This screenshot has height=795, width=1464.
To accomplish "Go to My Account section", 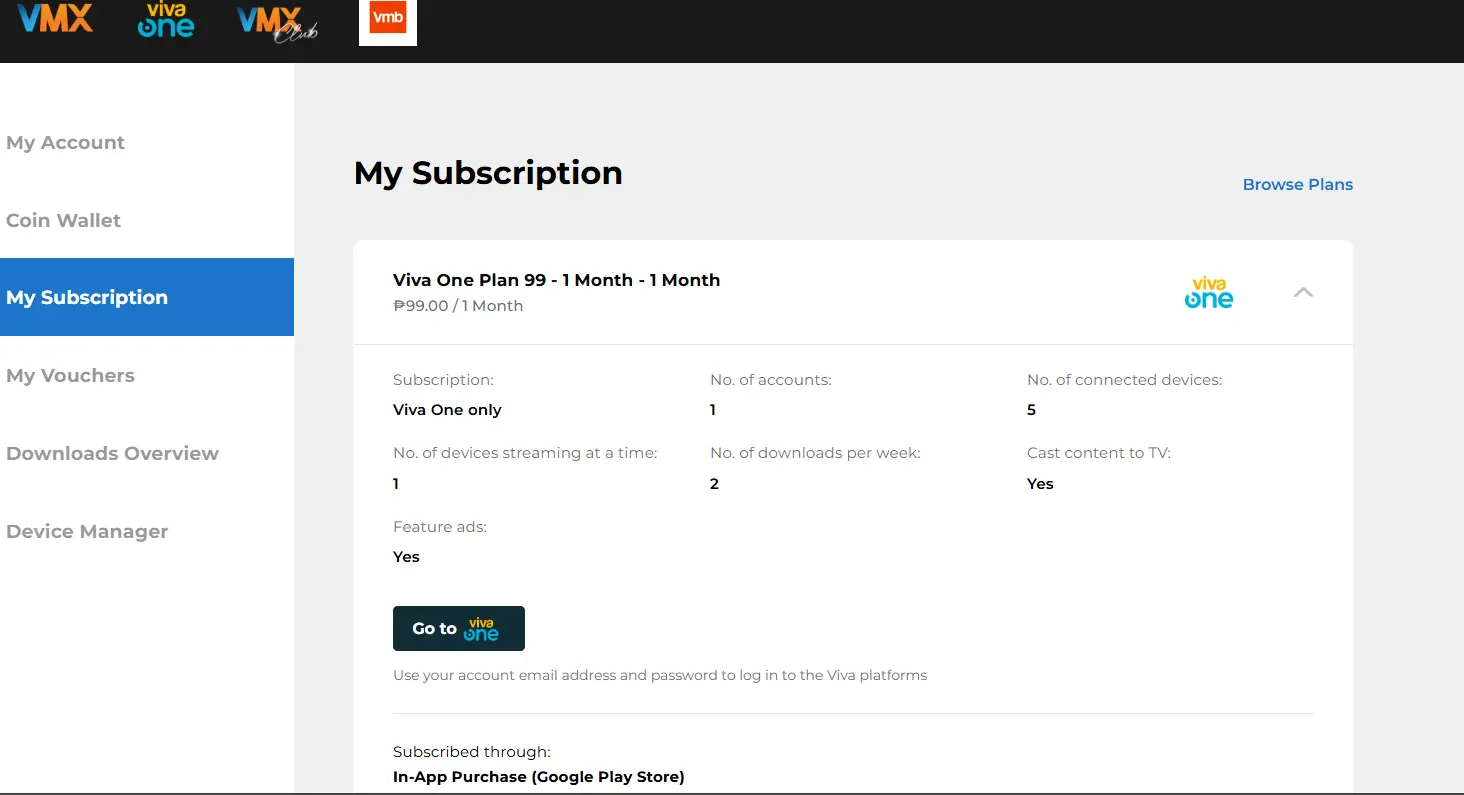I will tap(66, 143).
